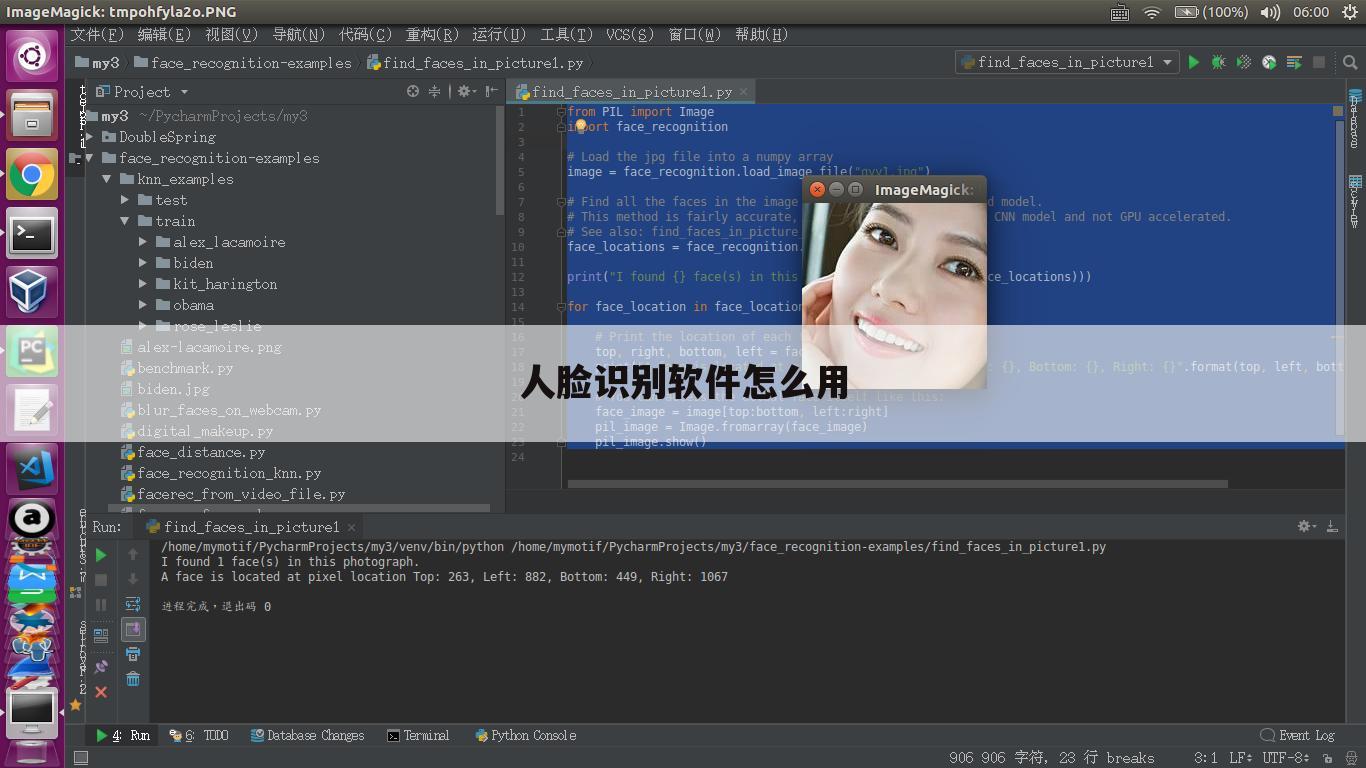Image resolution: width=1366 pixels, height=768 pixels.
Task: Open the volume indicator in the system tray
Action: (x=1270, y=12)
